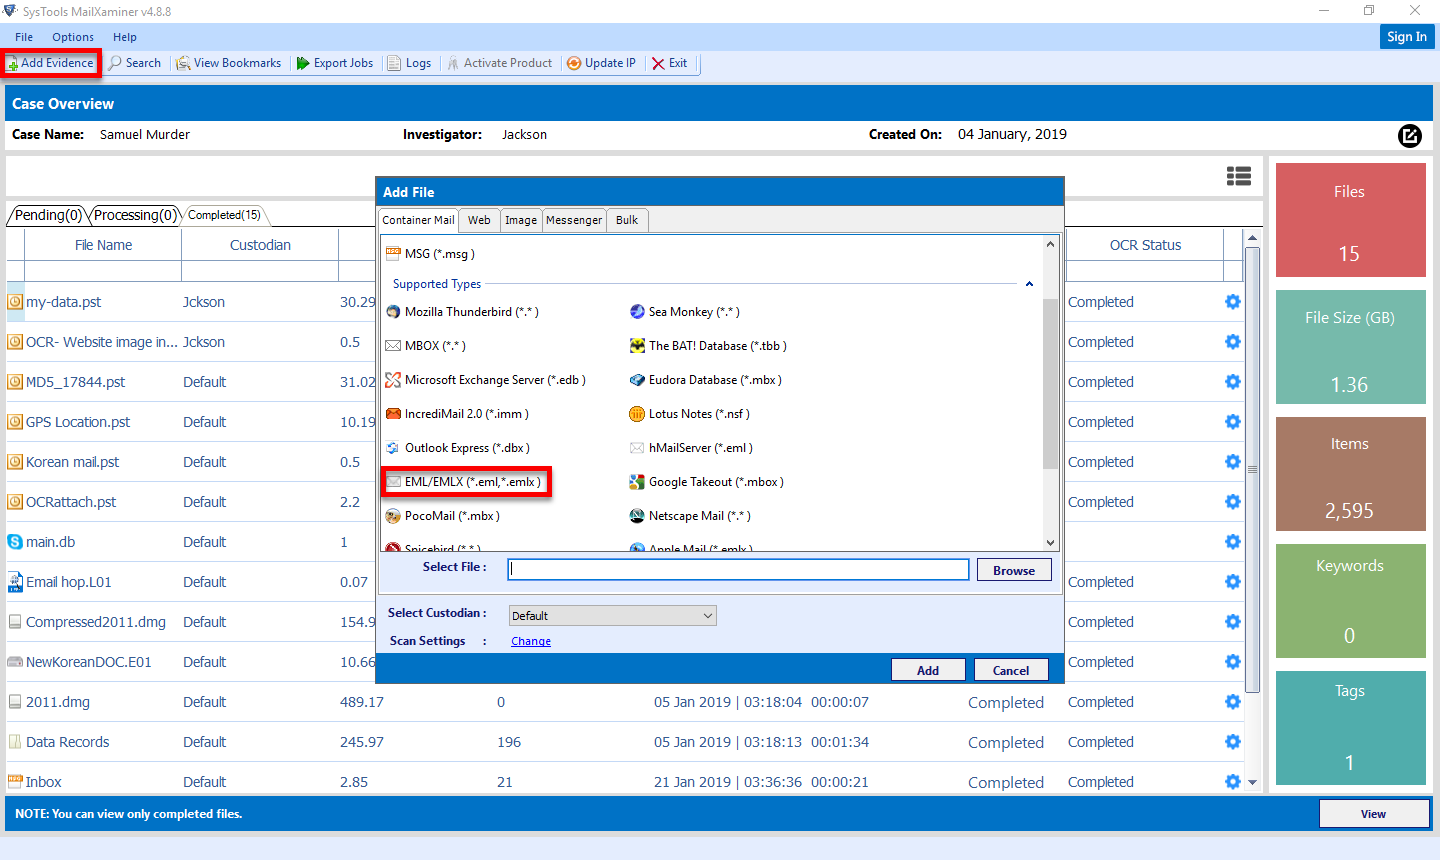Click the Change scan settings link
1440x860 pixels.
tap(531, 642)
